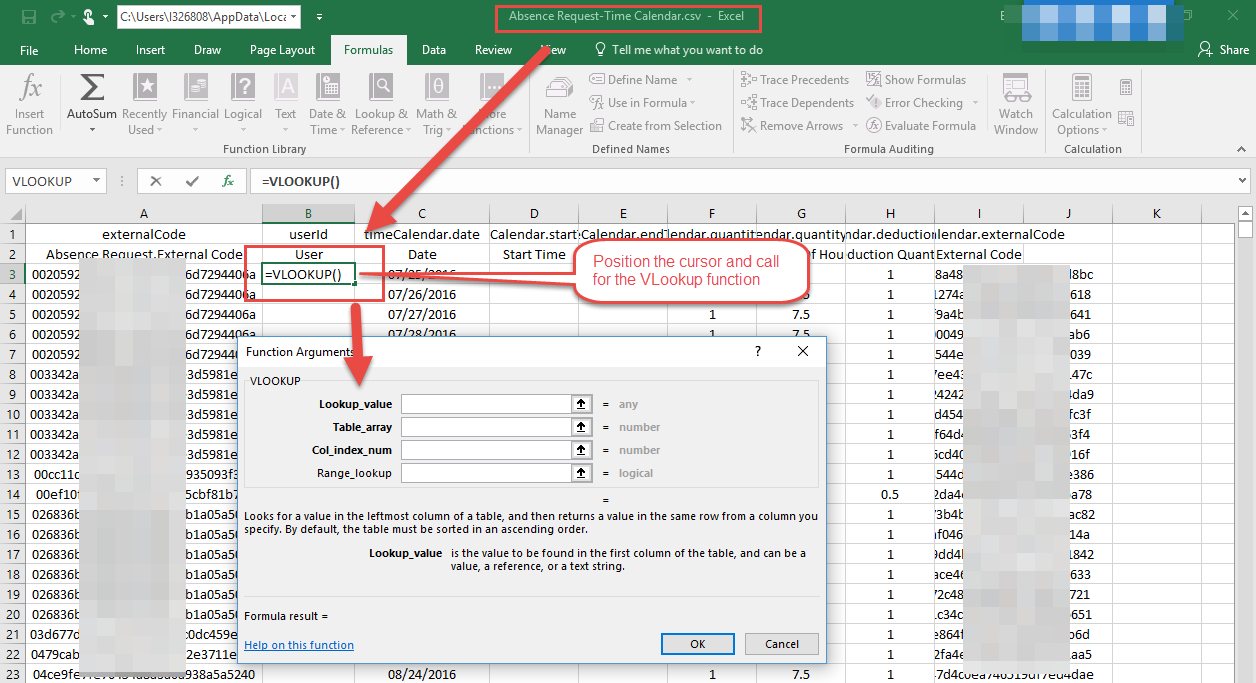Switch to the Insert tab
Viewport: 1256px width, 683px height.
[151, 50]
